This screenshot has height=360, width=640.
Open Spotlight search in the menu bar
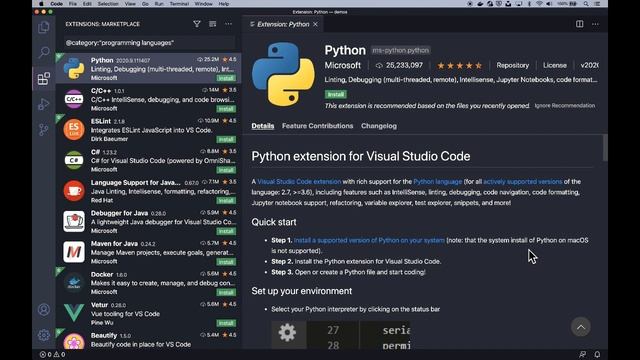pyautogui.click(x=586, y=4)
